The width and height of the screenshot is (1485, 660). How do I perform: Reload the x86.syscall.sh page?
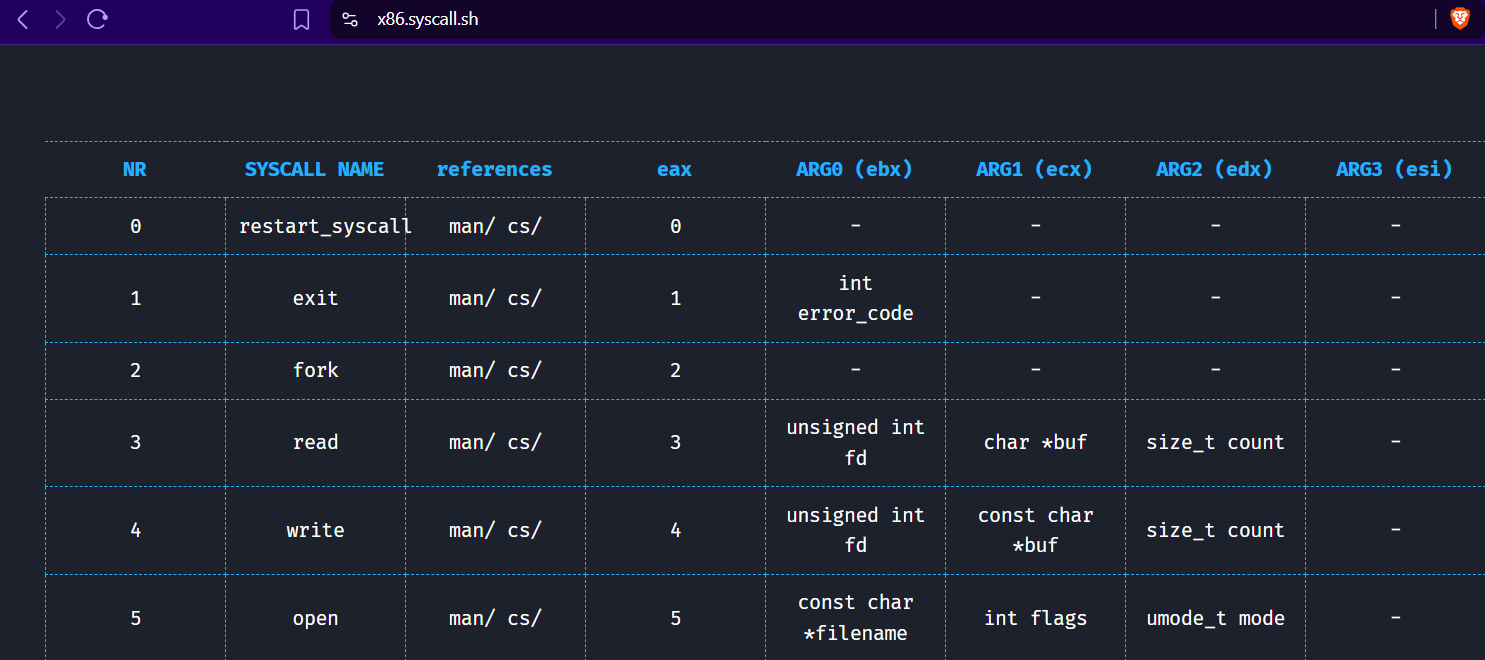tap(97, 18)
